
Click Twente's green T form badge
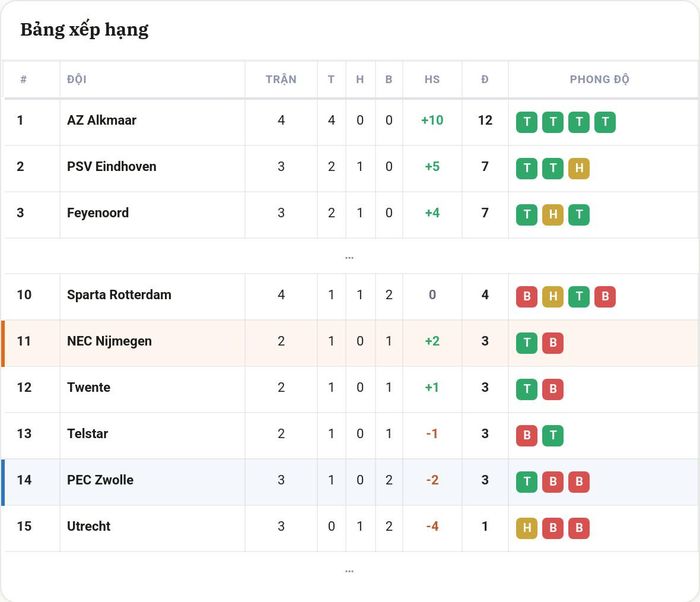point(527,389)
